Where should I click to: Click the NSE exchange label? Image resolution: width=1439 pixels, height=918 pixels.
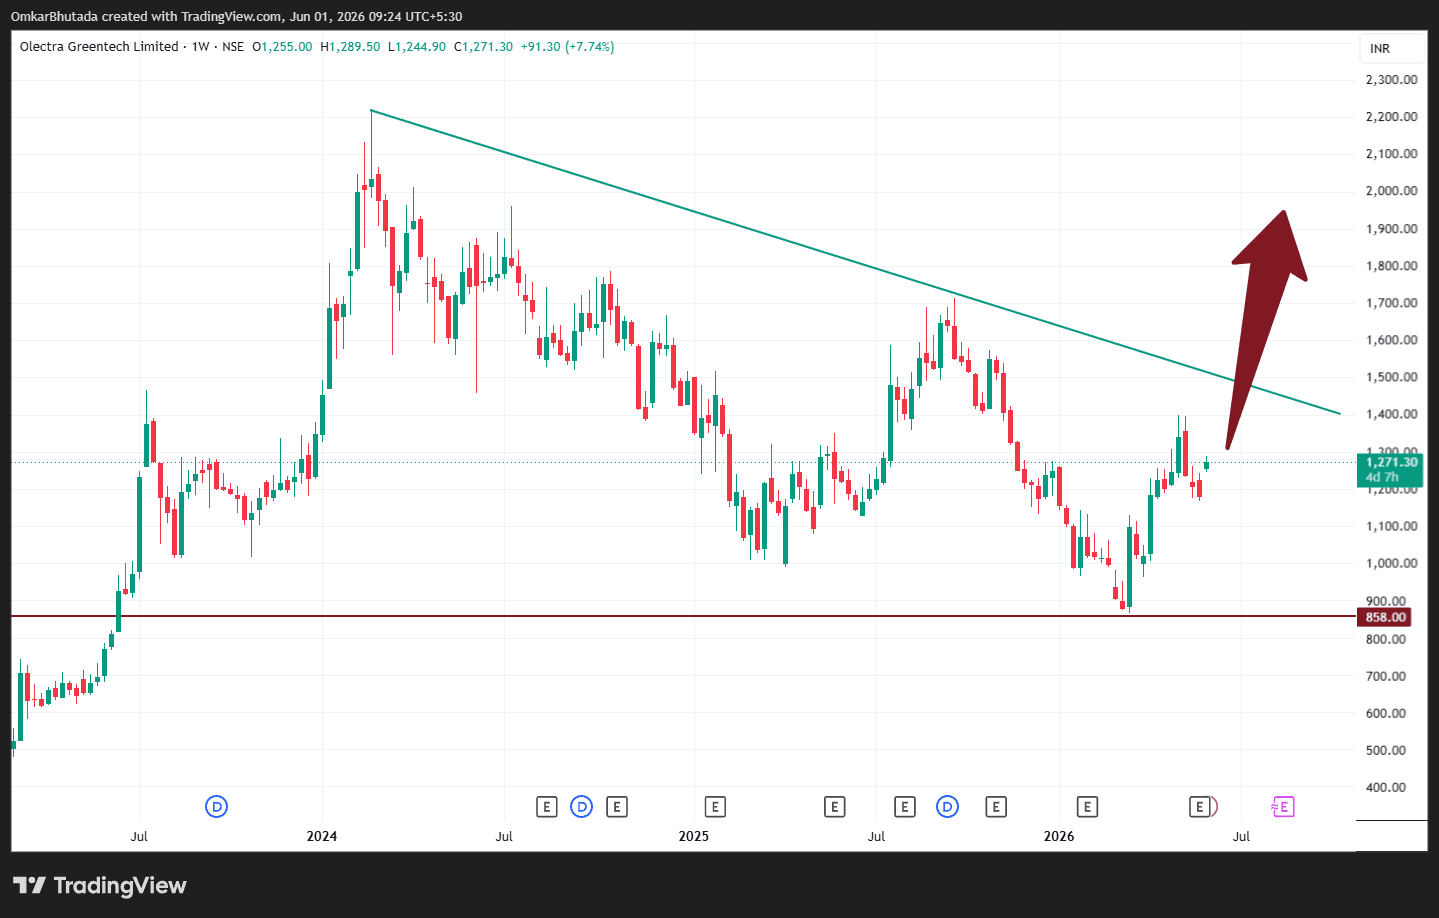click(233, 47)
